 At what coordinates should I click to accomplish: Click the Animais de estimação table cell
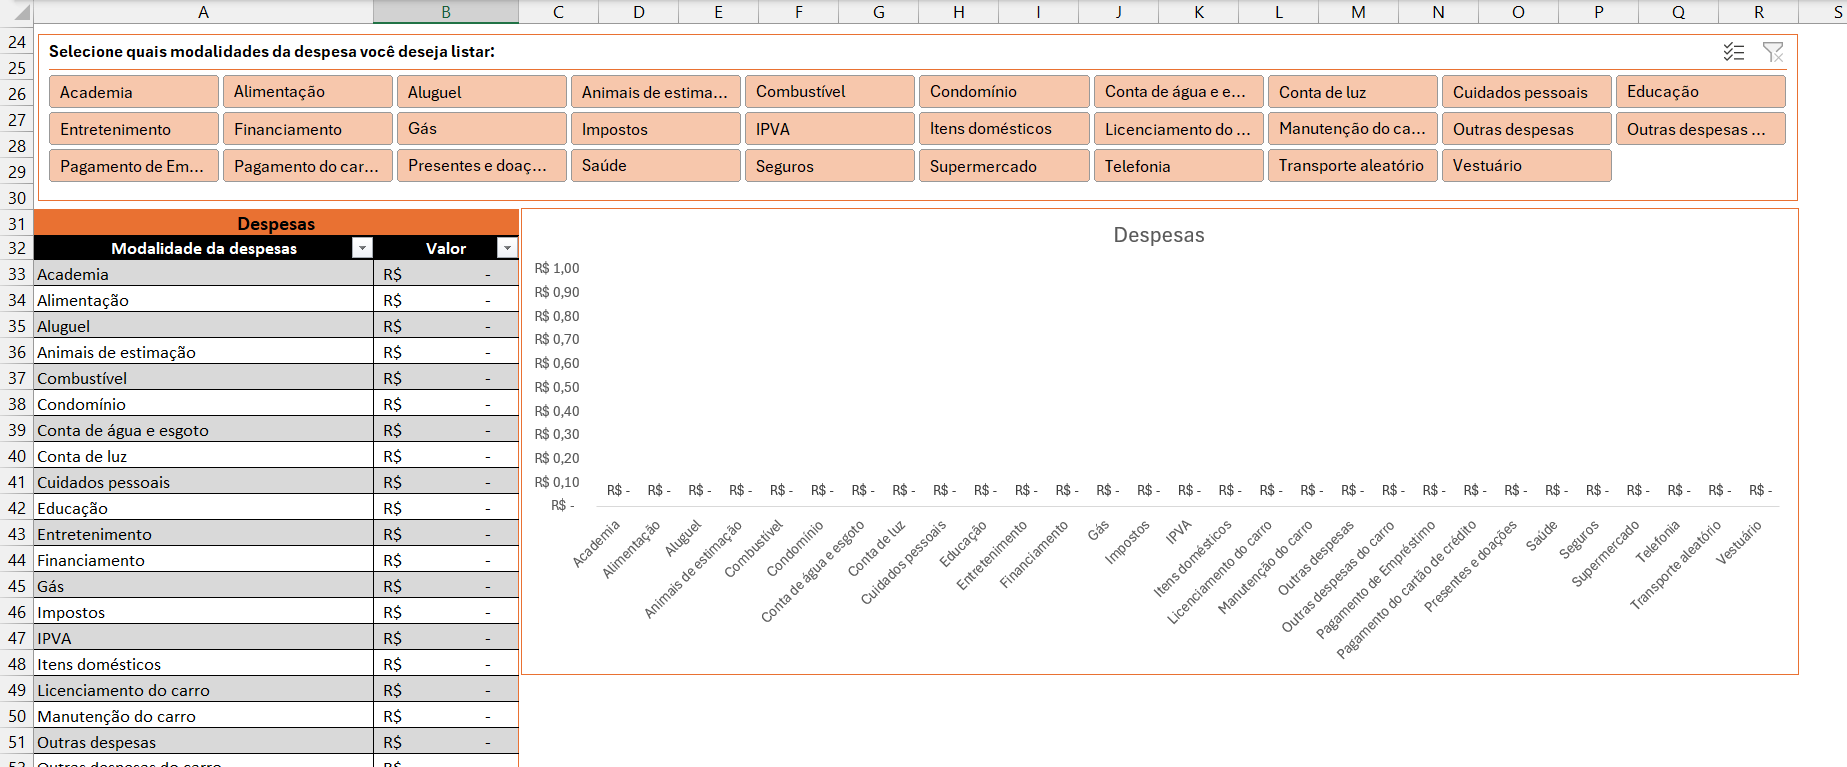[x=204, y=352]
